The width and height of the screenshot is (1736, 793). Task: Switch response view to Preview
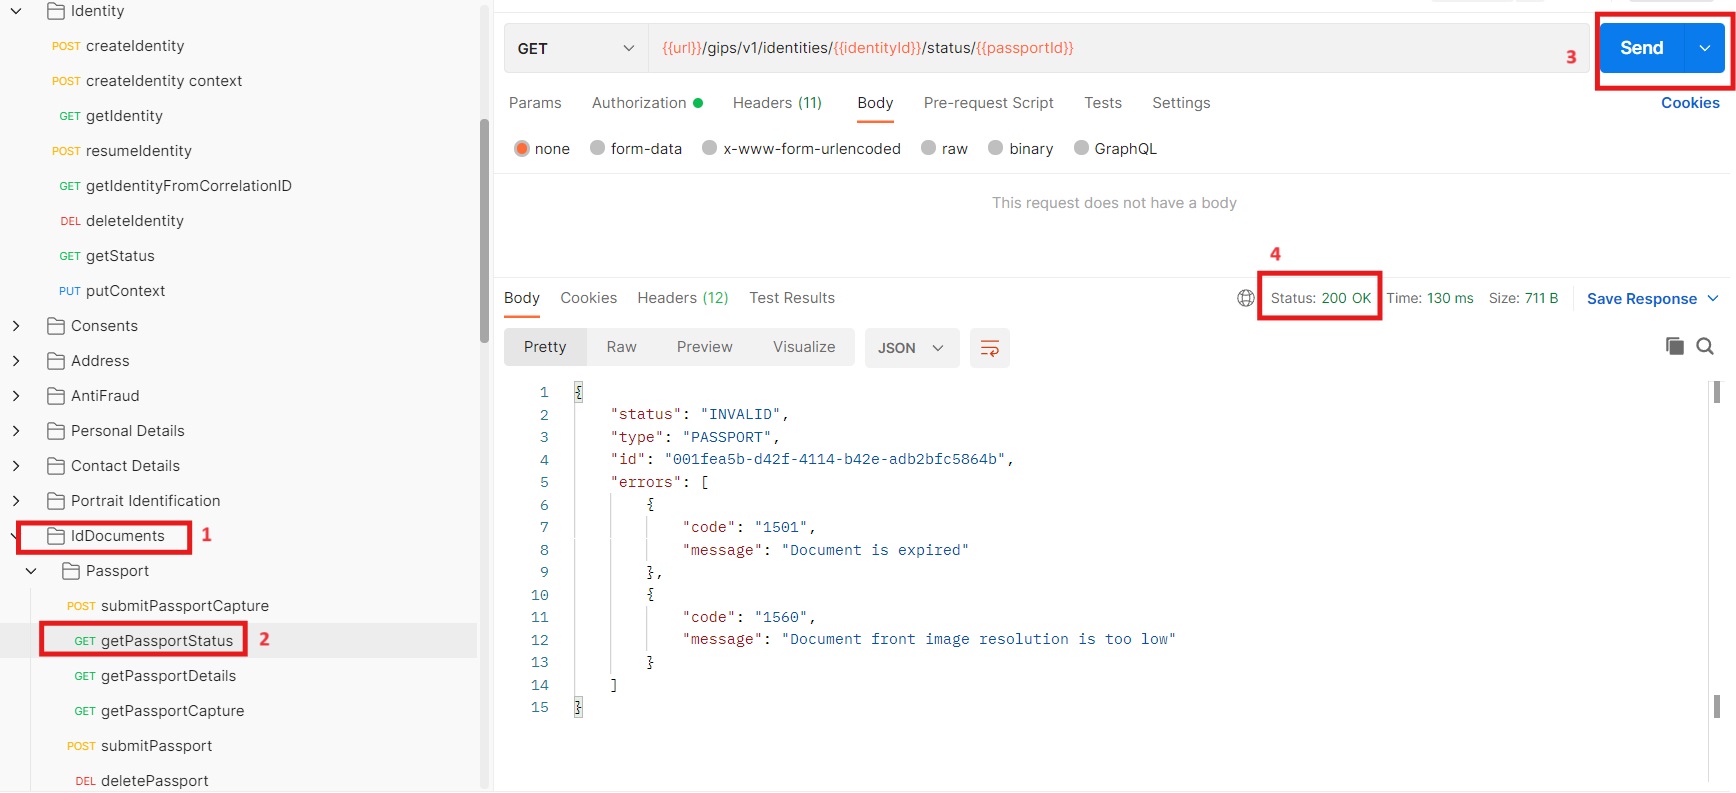tap(704, 347)
